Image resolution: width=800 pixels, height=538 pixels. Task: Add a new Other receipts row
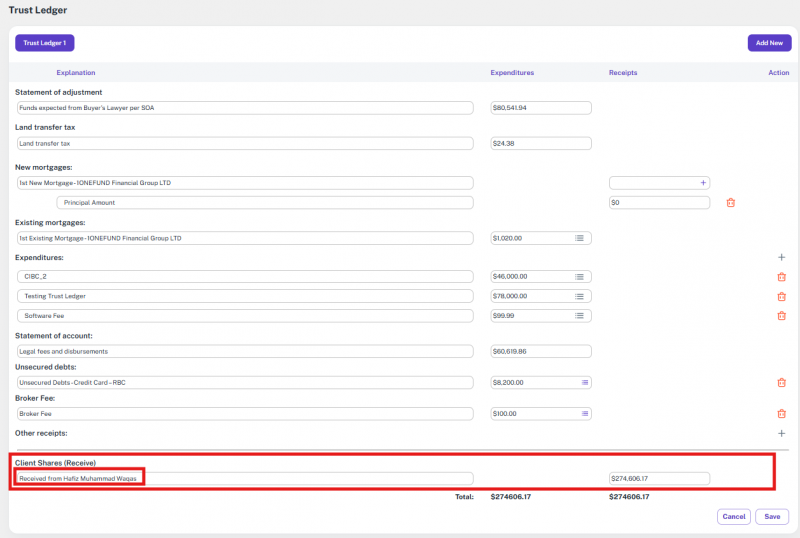pos(781,433)
